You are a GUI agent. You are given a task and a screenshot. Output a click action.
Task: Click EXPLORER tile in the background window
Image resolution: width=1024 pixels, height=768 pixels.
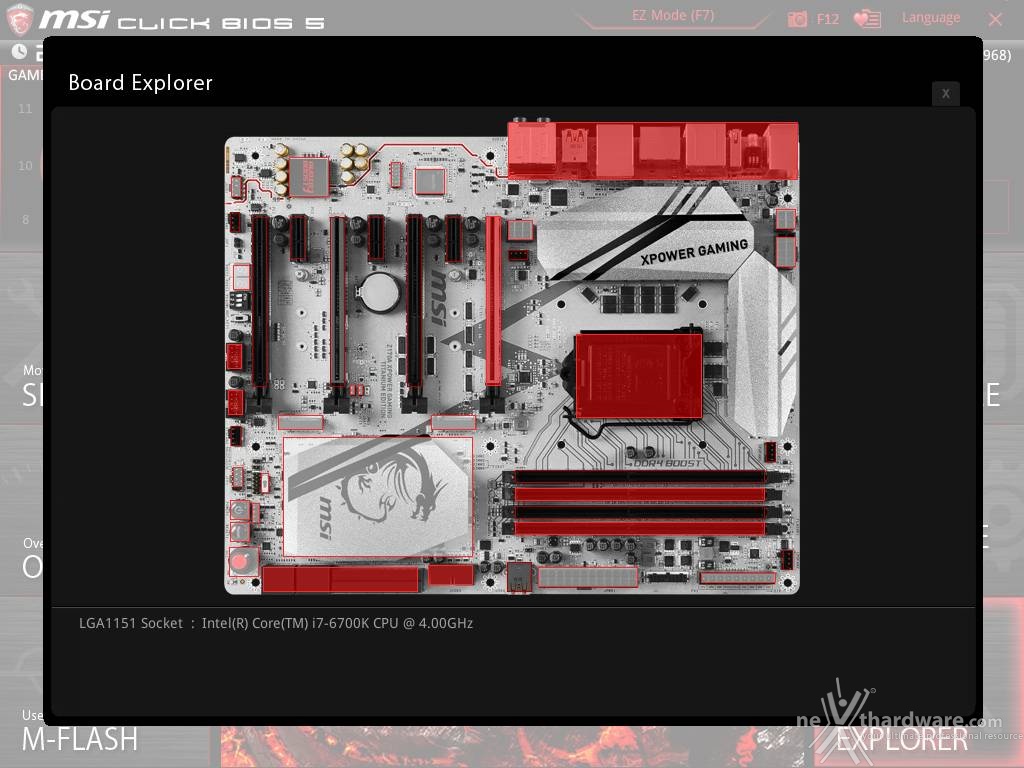pos(901,740)
